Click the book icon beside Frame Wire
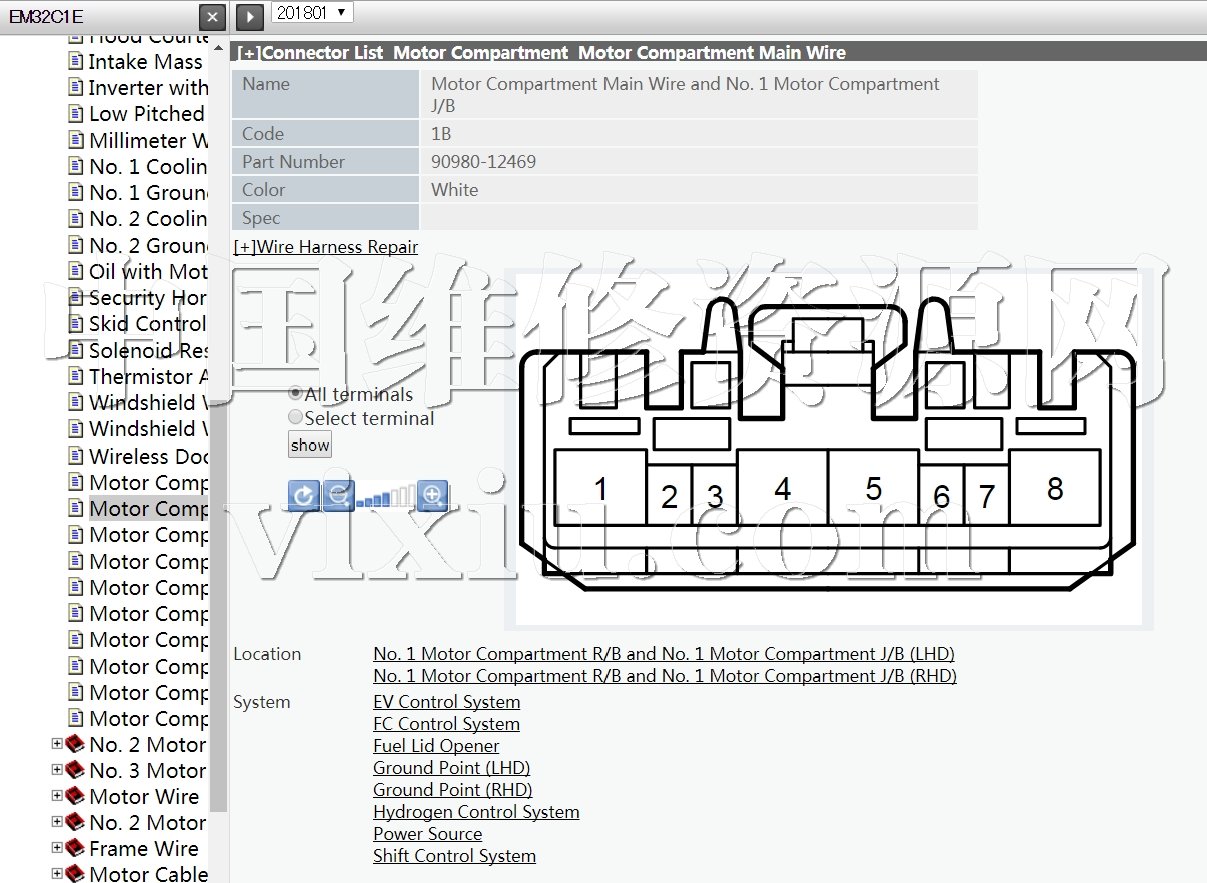The width and height of the screenshot is (1207, 883). pos(75,848)
